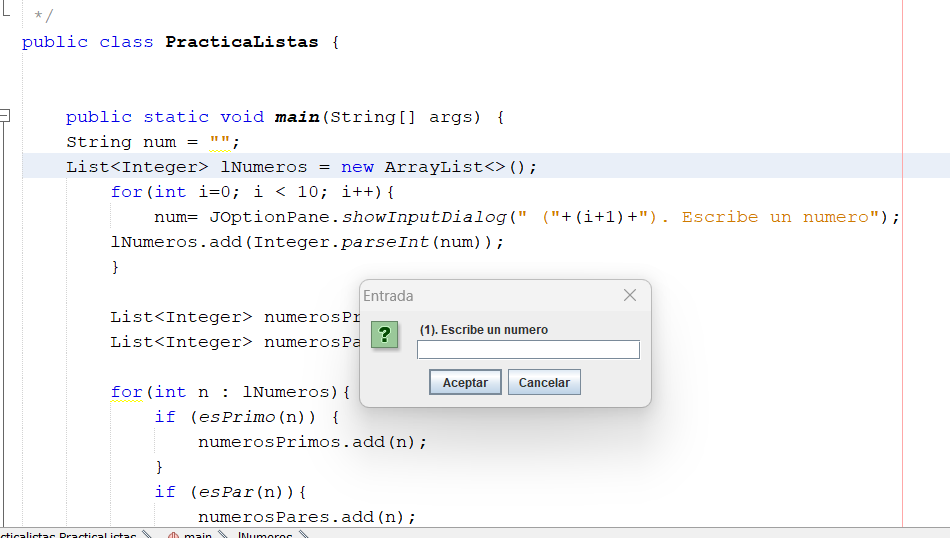Click the "Escribe un numero" dialog label
The width and height of the screenshot is (950, 538).
pyautogui.click(x=484, y=330)
